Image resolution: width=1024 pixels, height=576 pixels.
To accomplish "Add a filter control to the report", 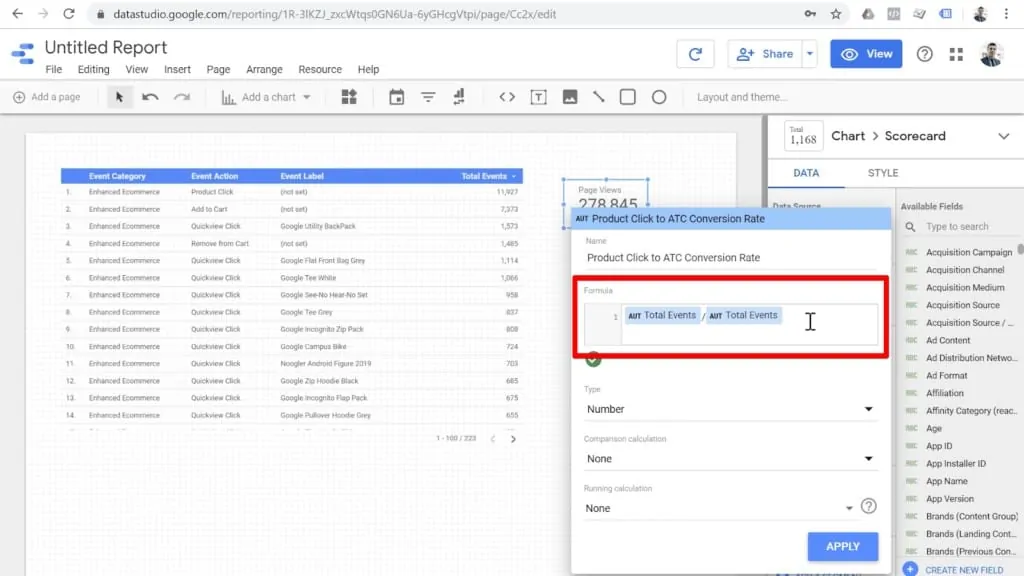I will pyautogui.click(x=428, y=96).
